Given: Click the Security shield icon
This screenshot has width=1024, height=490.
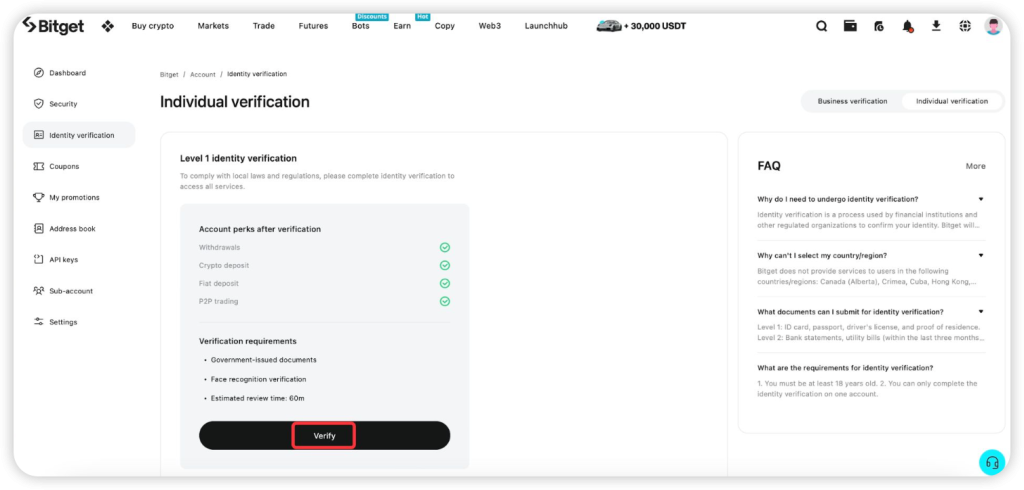Looking at the screenshot, I should [39, 104].
